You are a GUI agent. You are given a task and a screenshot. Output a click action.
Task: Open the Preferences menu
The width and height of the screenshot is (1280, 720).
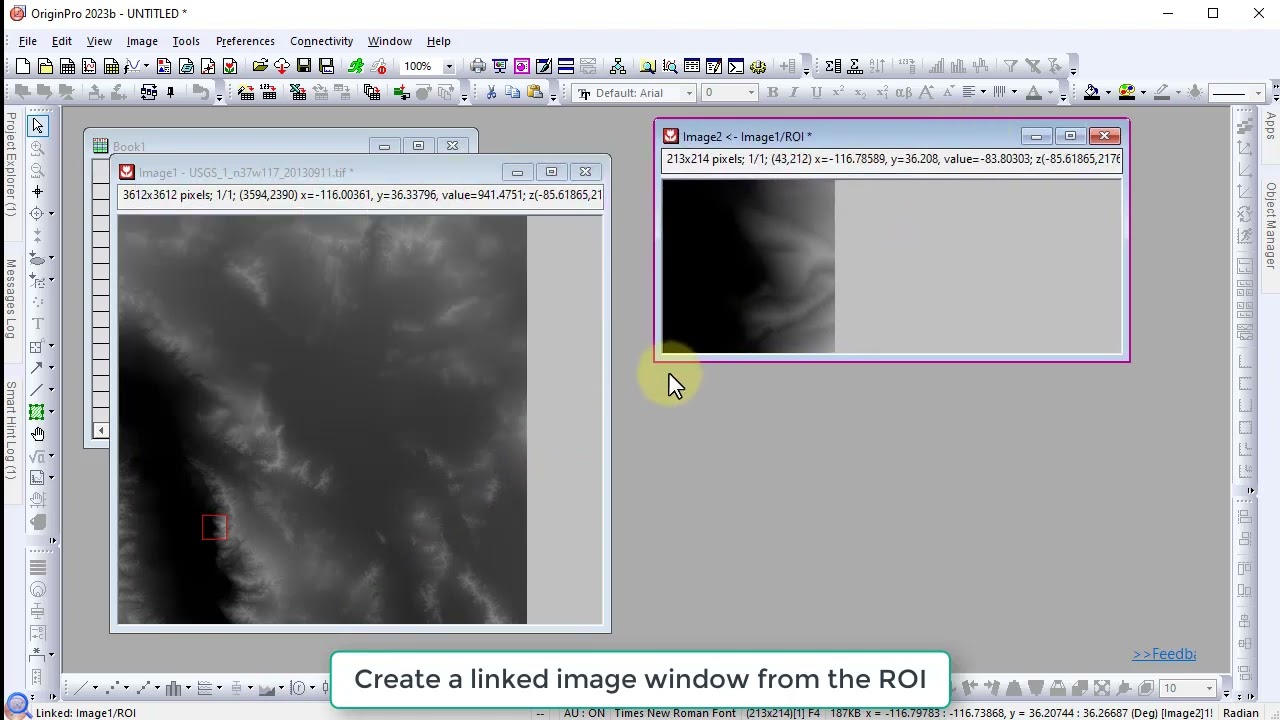(245, 41)
